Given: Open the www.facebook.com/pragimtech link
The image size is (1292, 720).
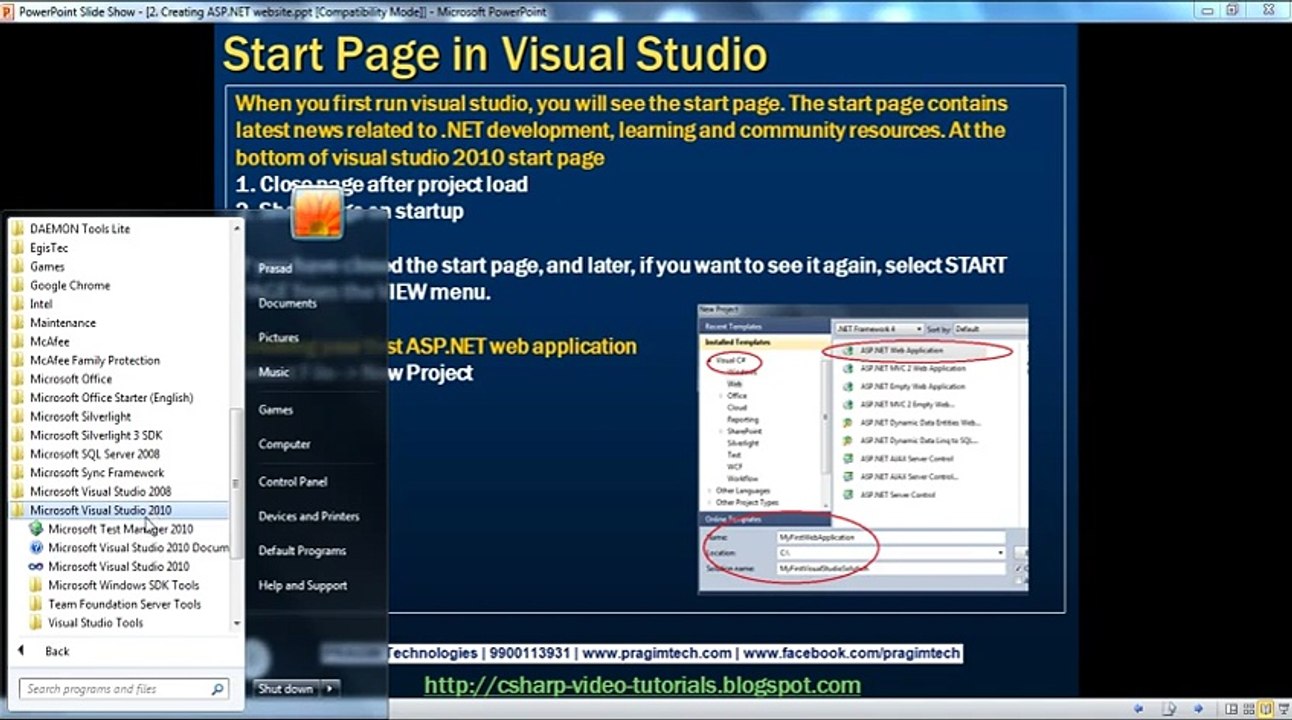Looking at the screenshot, I should (x=851, y=653).
